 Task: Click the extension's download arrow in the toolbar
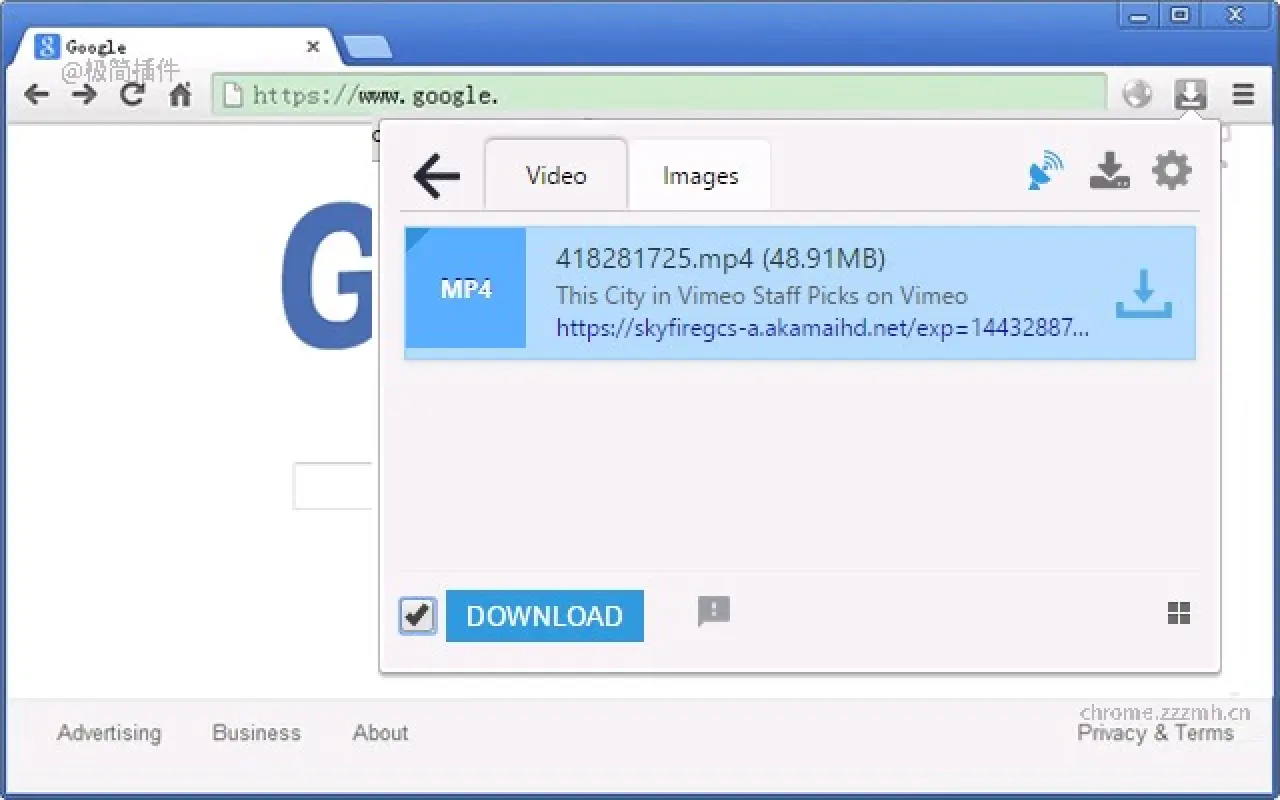click(1190, 94)
